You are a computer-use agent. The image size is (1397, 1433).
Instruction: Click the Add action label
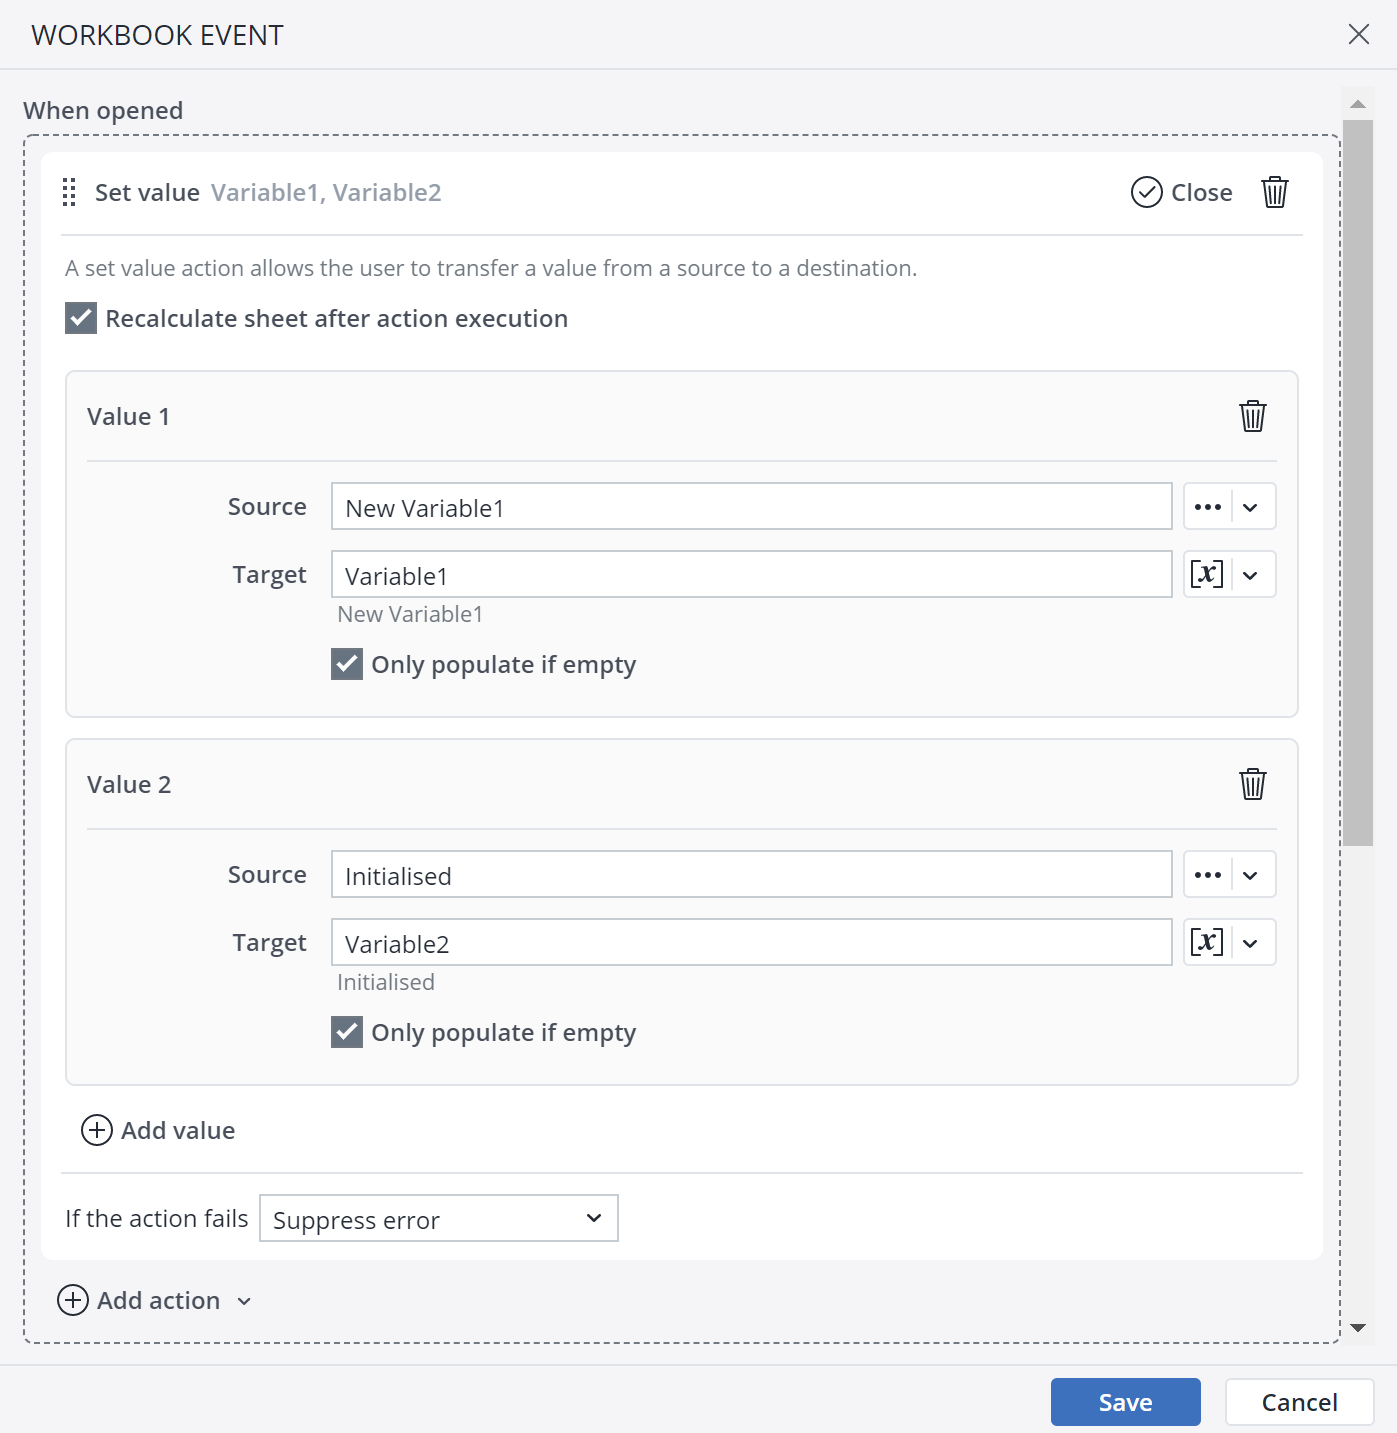[x=159, y=1300]
